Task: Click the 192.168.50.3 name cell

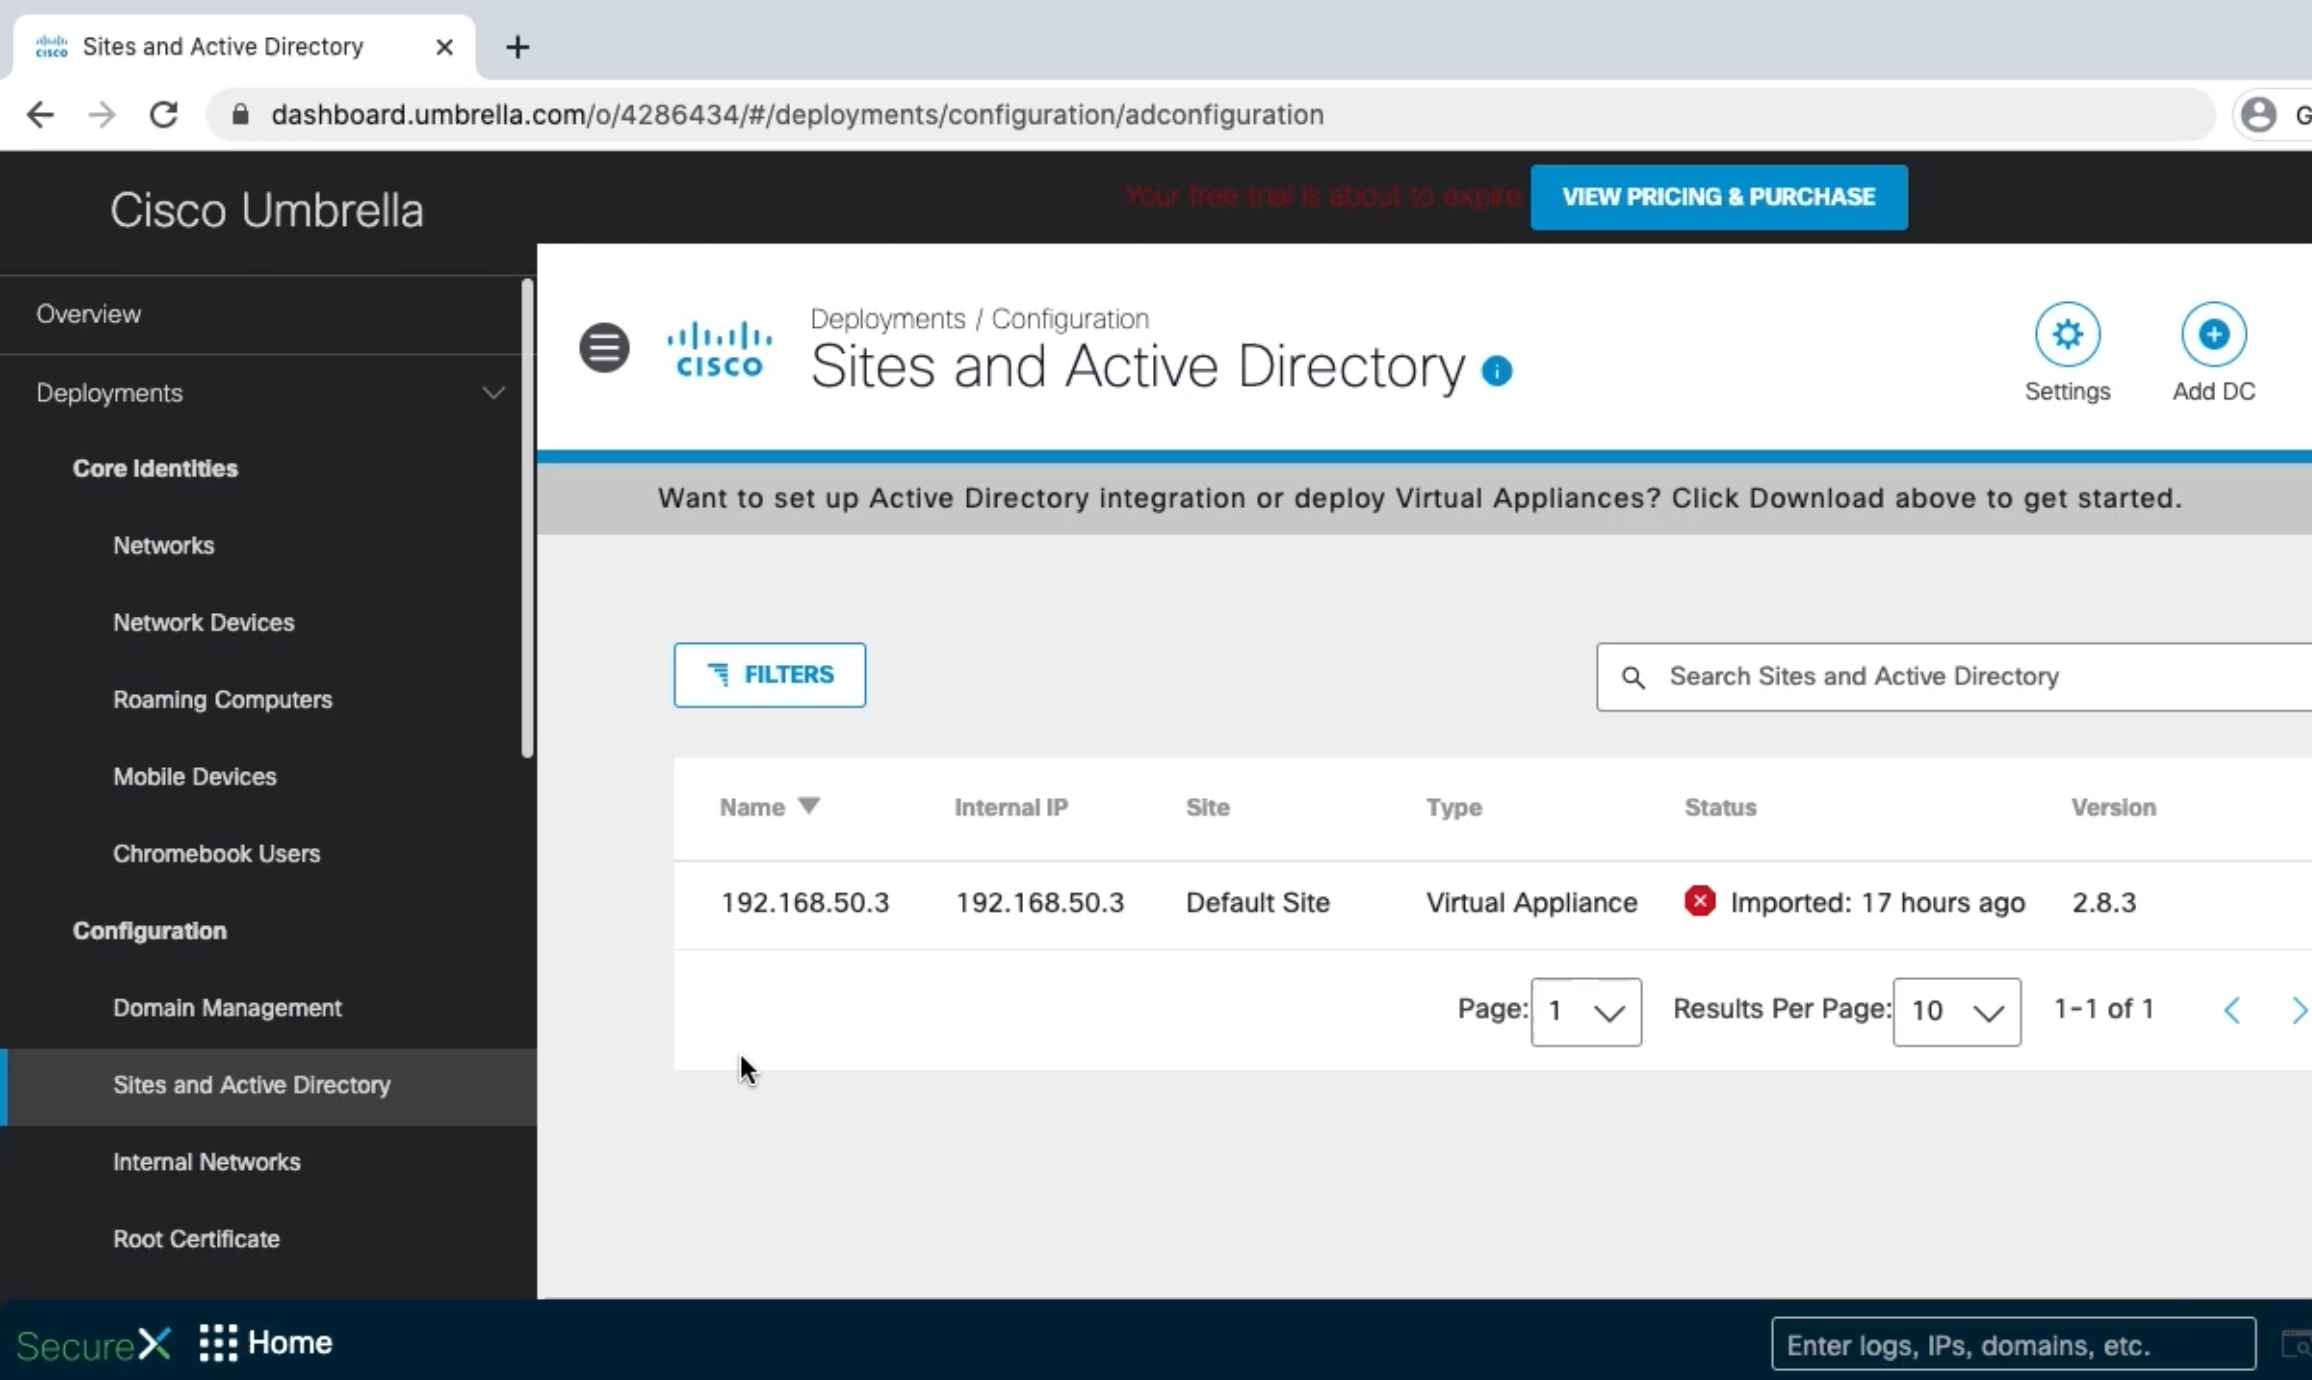Action: (805, 902)
